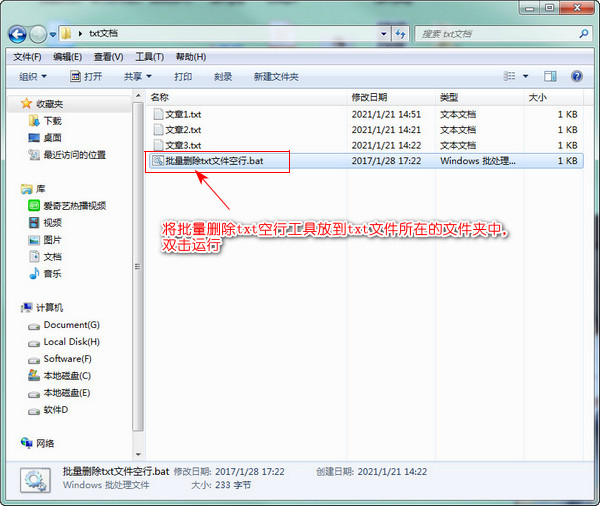Click the magnifier search icon
This screenshot has width=600, height=506.
point(584,34)
